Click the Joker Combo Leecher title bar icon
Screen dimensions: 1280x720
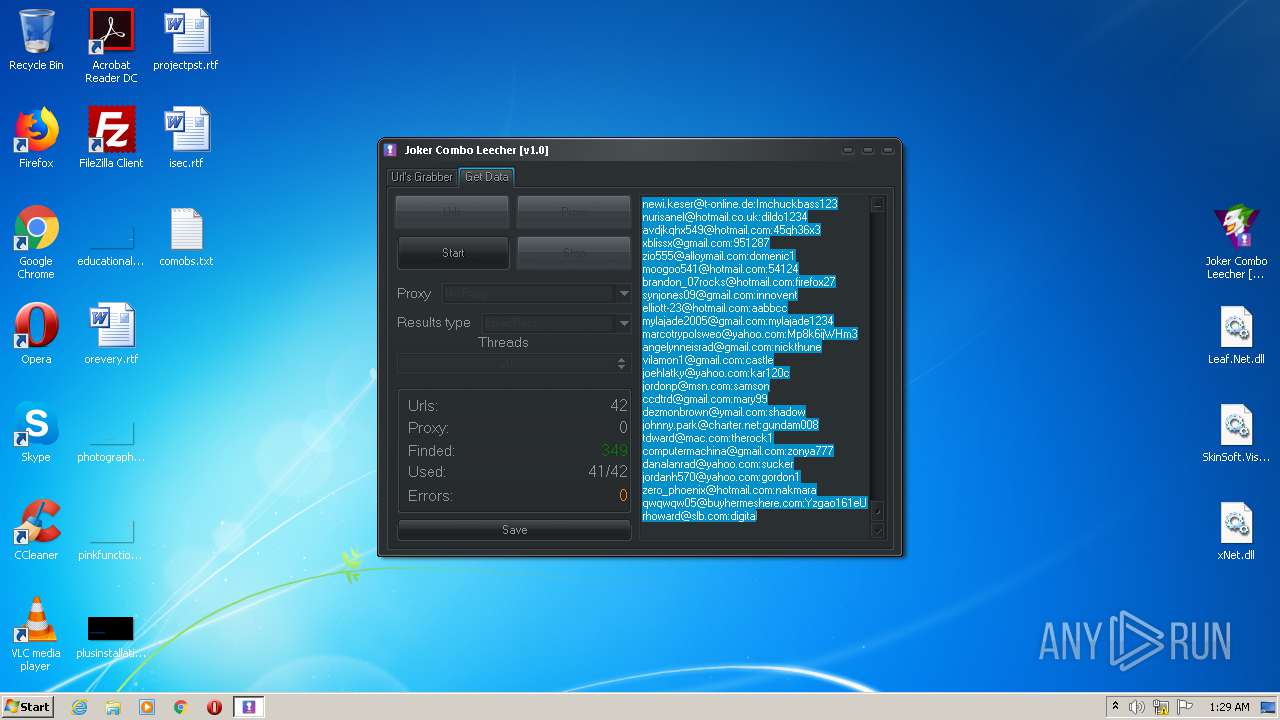click(391, 150)
